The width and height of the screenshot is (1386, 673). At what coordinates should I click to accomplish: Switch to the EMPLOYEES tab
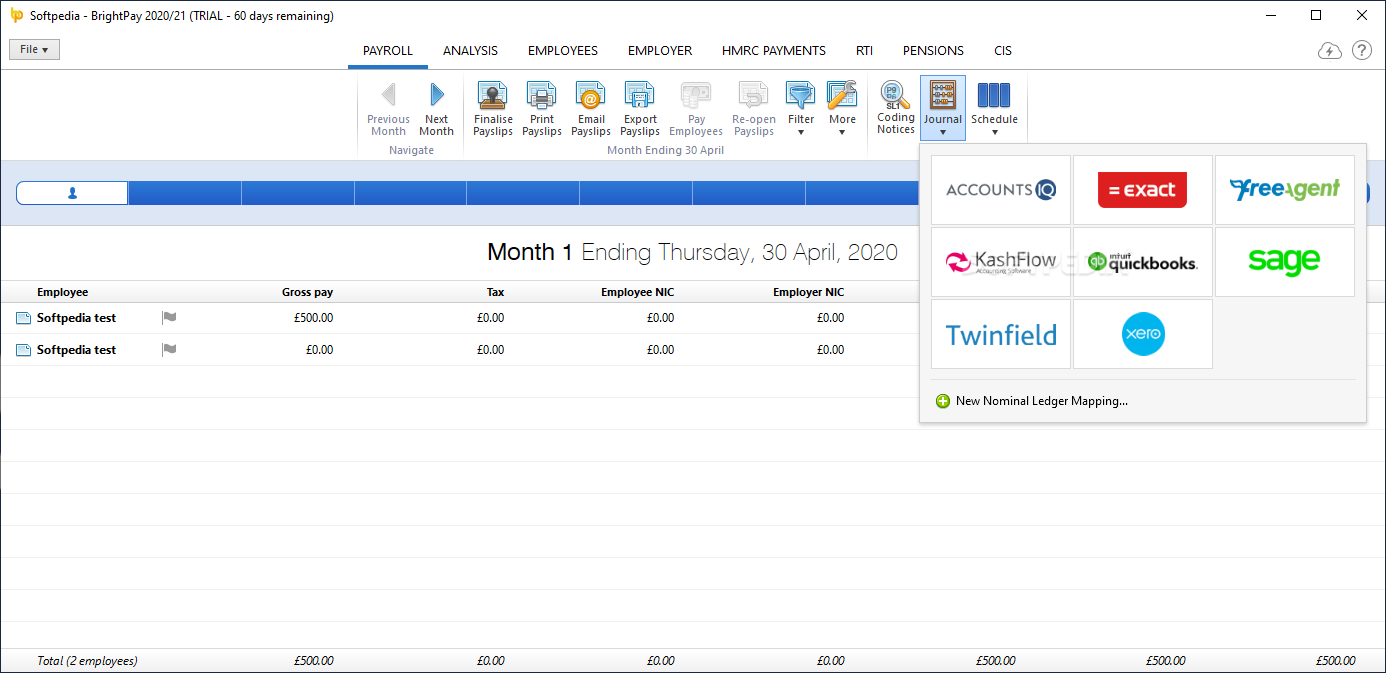(x=563, y=51)
